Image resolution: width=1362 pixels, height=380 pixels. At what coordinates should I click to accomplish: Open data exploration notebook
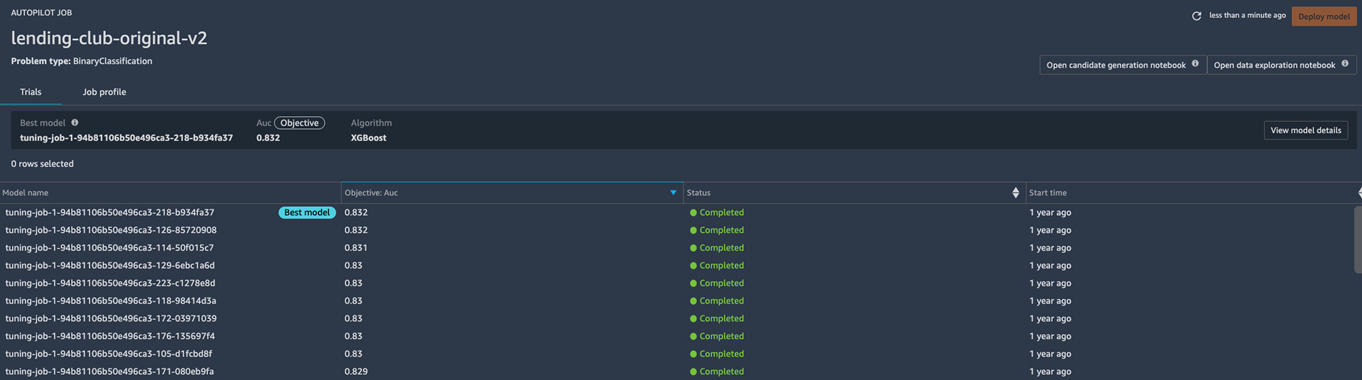1281,65
